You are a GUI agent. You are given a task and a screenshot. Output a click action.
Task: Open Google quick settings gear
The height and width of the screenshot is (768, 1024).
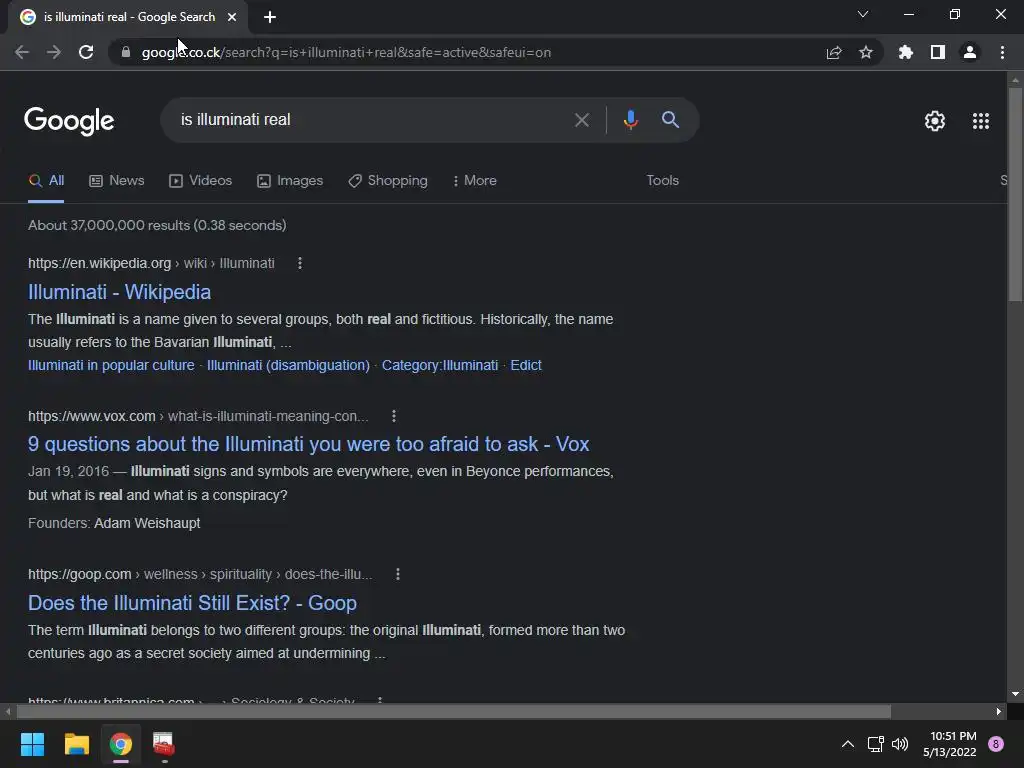click(935, 121)
